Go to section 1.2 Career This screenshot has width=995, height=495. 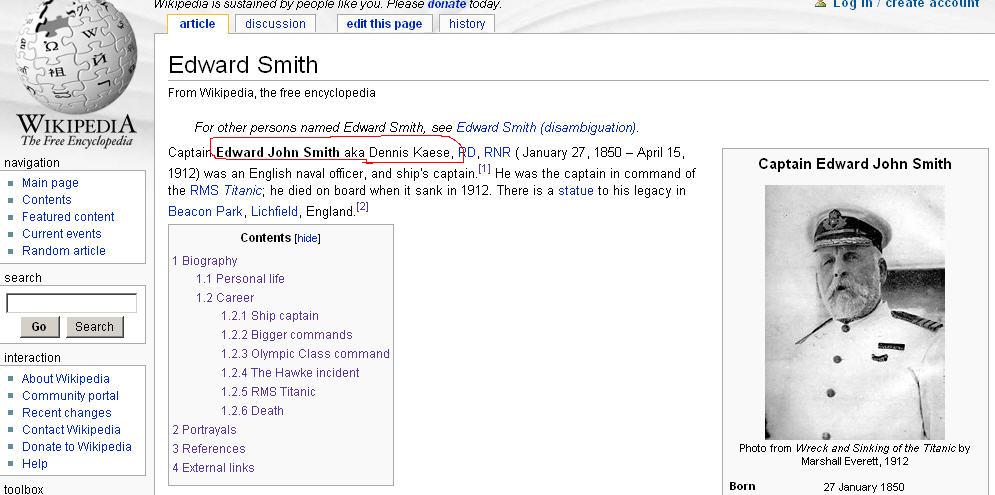[225, 298]
